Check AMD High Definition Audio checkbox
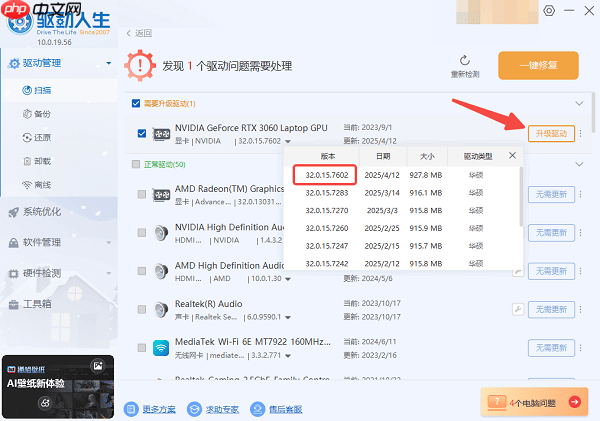 tap(142, 271)
